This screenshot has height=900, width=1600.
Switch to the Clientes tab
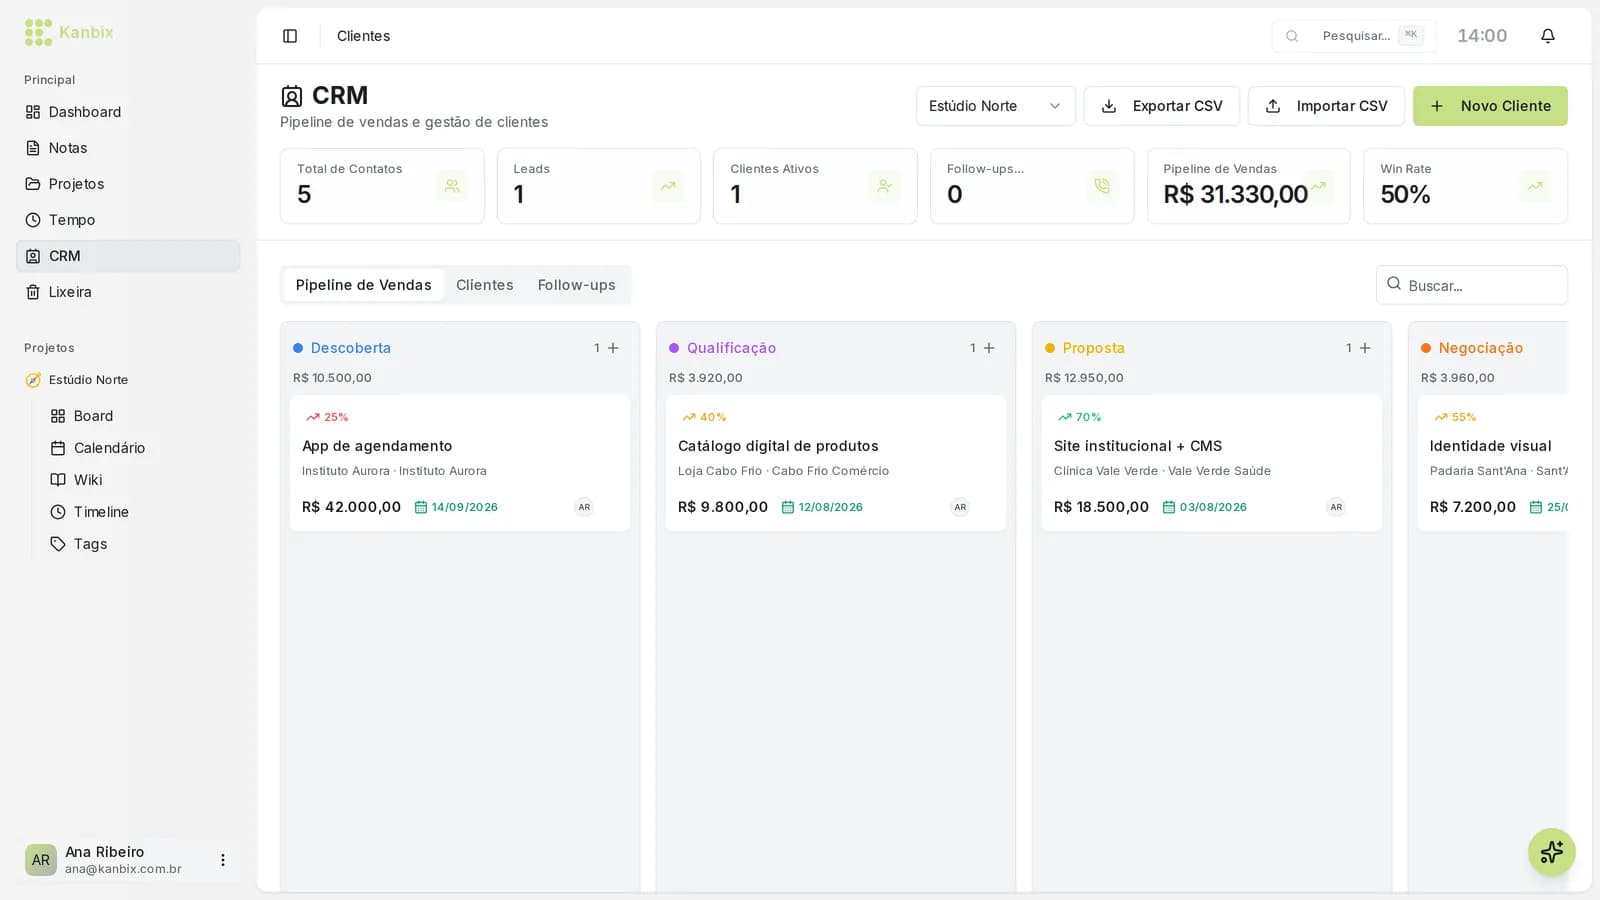click(x=485, y=285)
